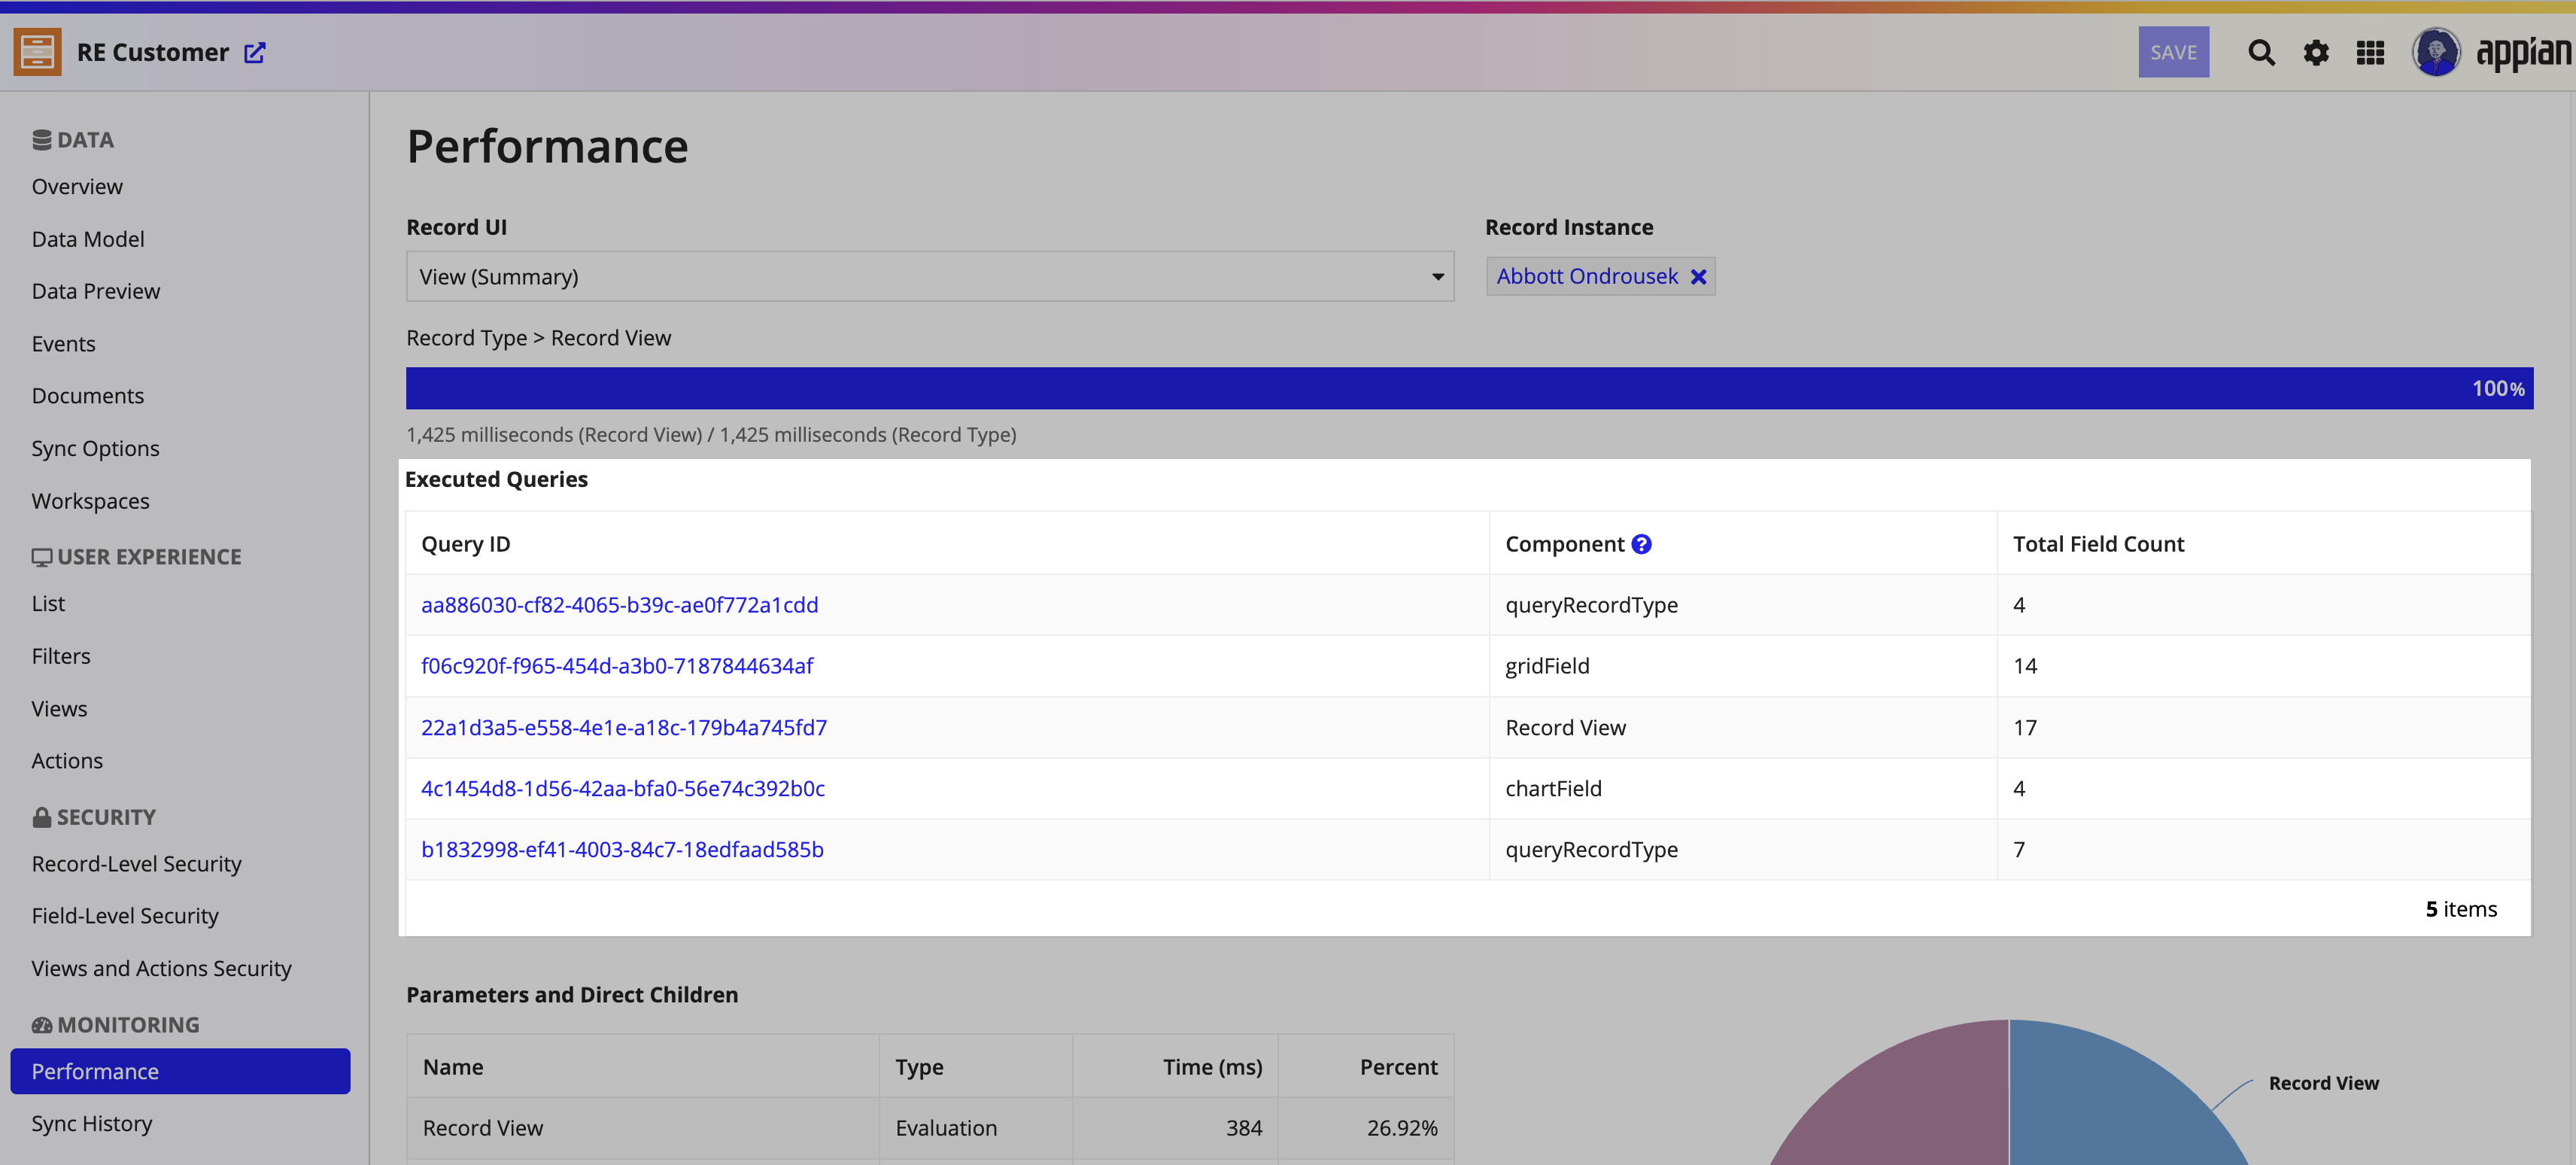Open the apps grid navigation icon
Screen dimensions: 2576x1165
(x=2370, y=52)
